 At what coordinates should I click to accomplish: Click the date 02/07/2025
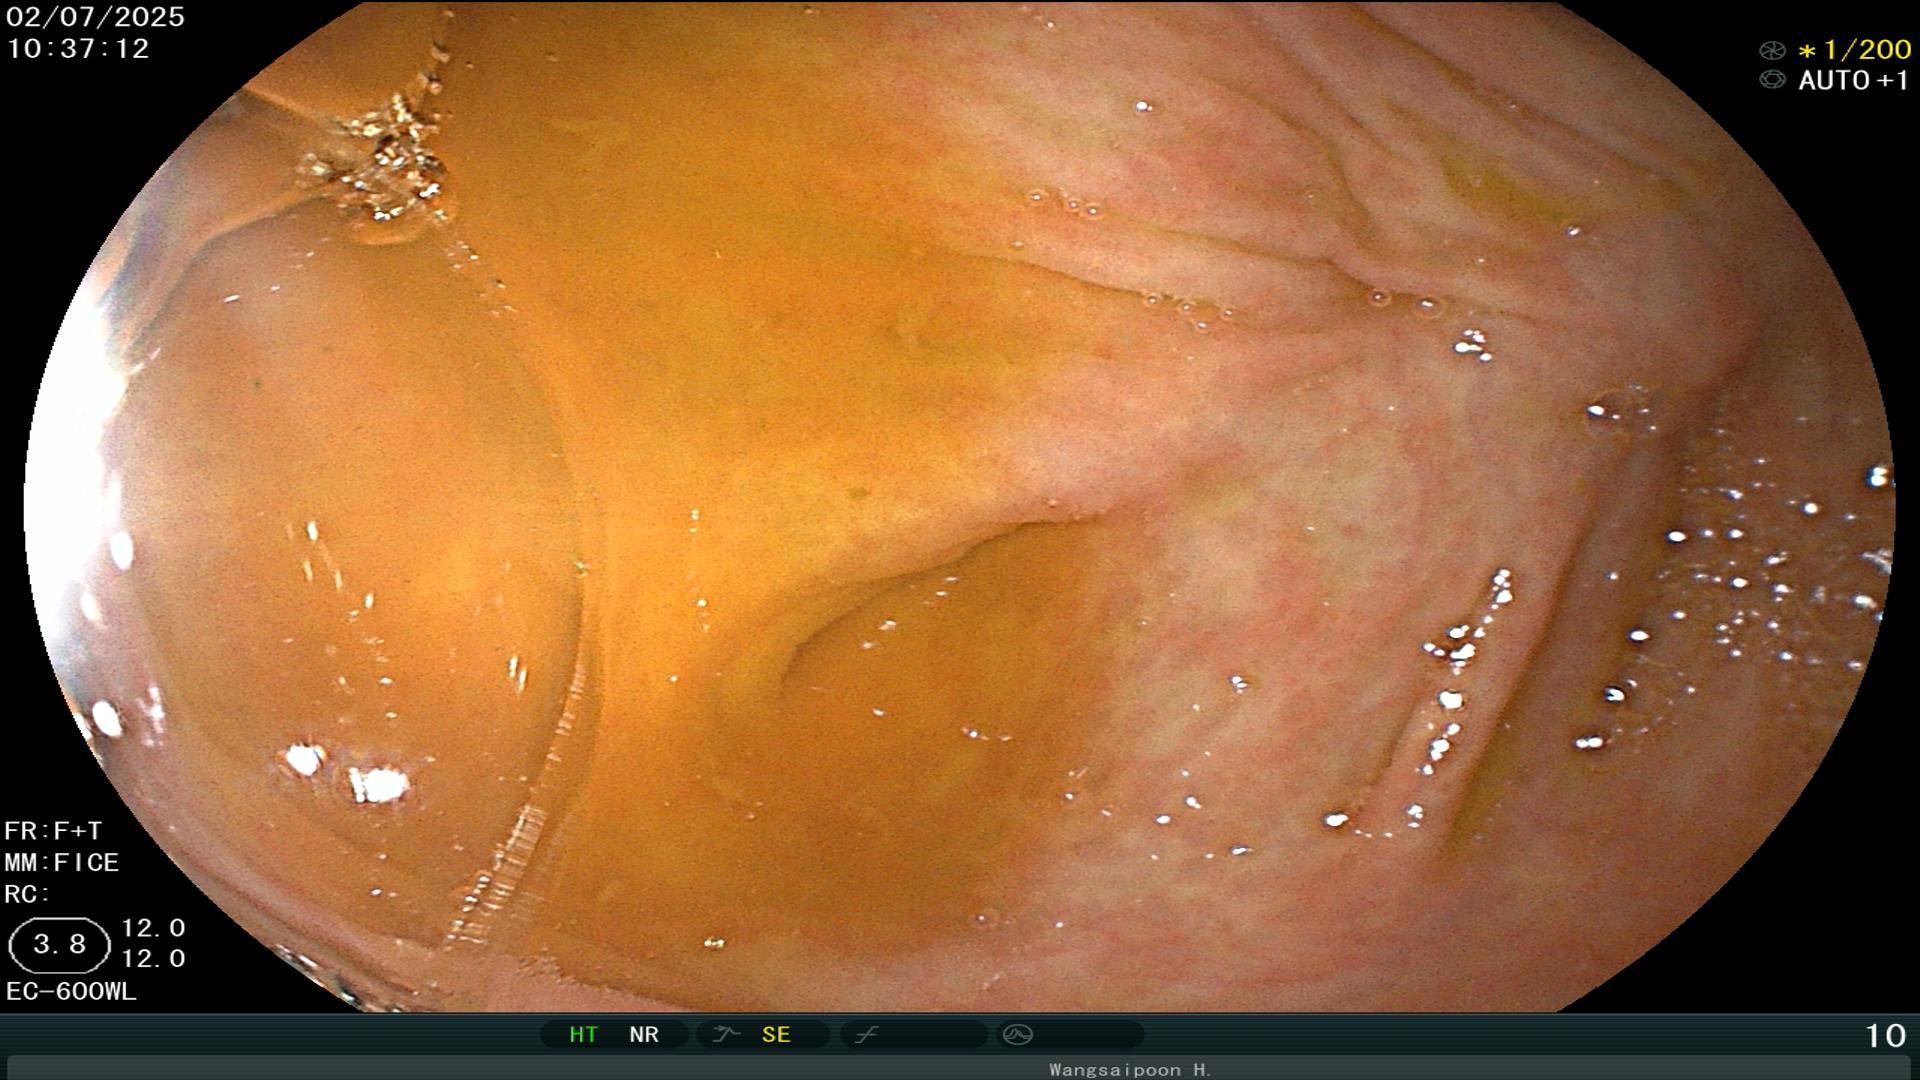tap(95, 17)
